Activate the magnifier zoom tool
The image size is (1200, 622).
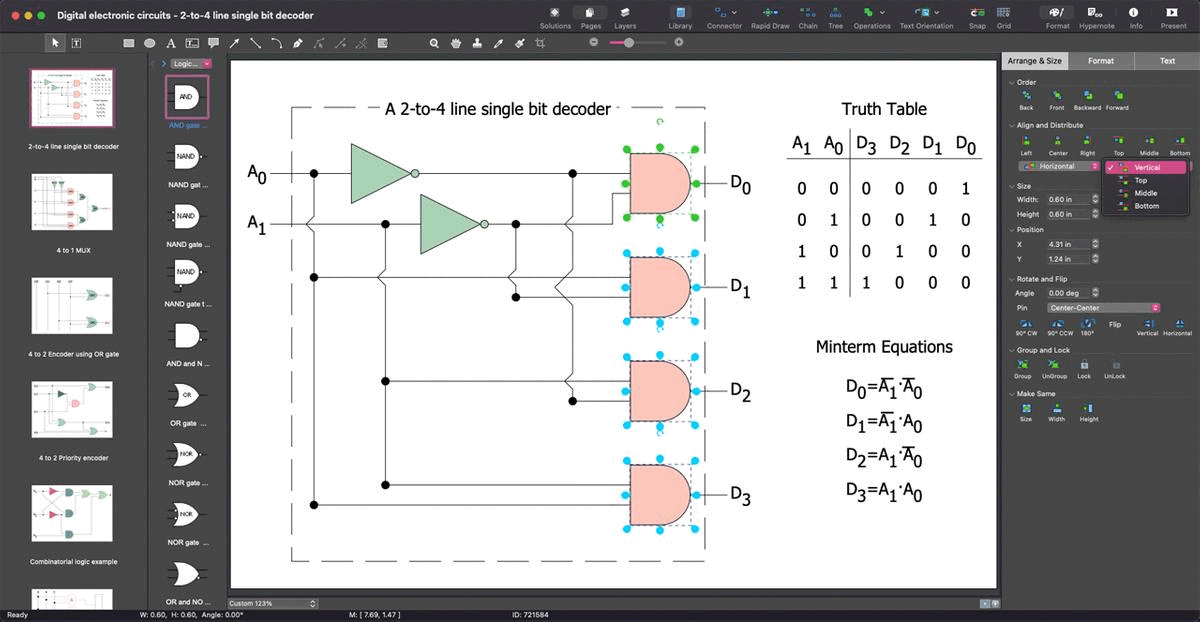tap(434, 43)
